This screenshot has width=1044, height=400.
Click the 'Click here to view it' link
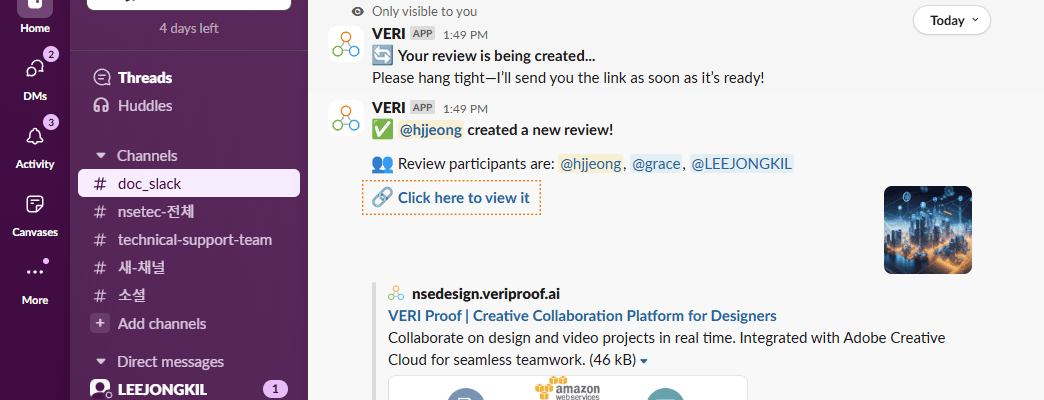(x=463, y=197)
